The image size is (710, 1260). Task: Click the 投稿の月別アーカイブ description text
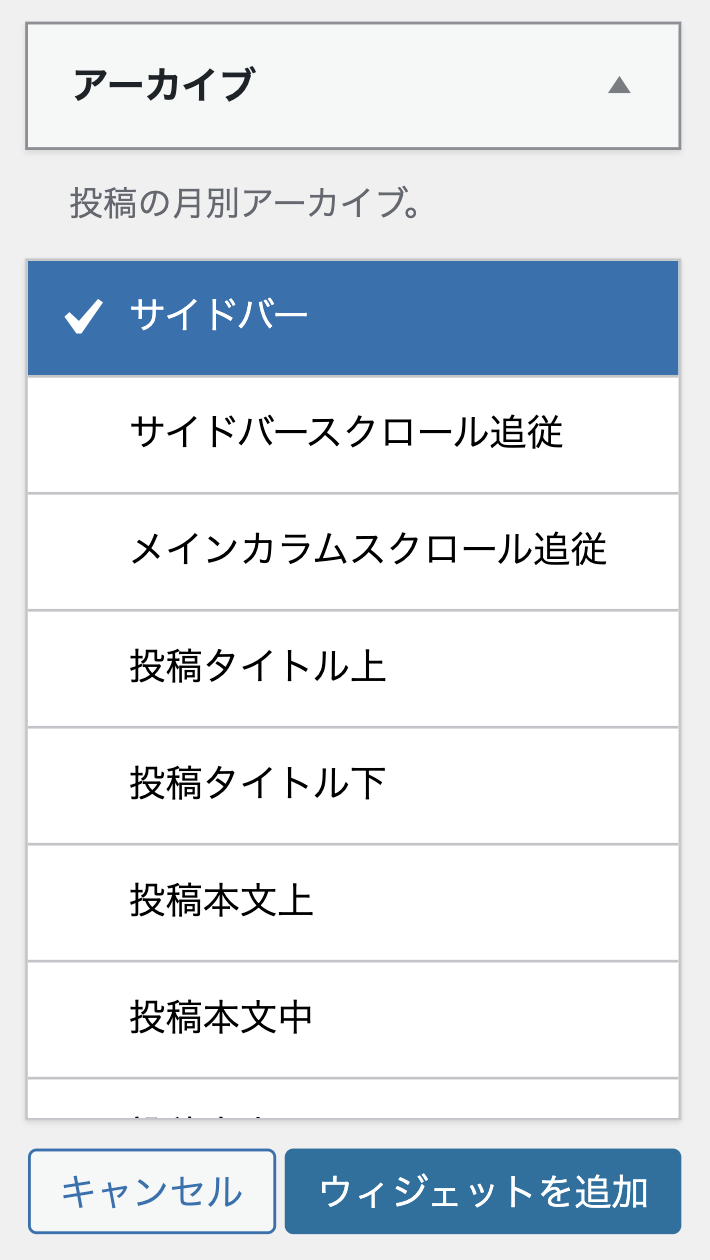tap(244, 204)
